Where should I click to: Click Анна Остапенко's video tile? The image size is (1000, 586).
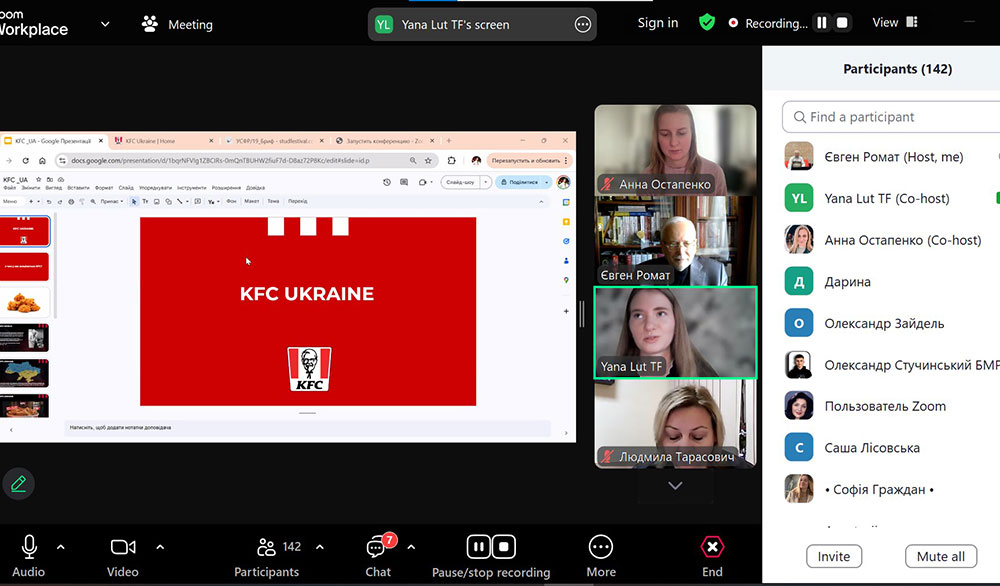(675, 150)
